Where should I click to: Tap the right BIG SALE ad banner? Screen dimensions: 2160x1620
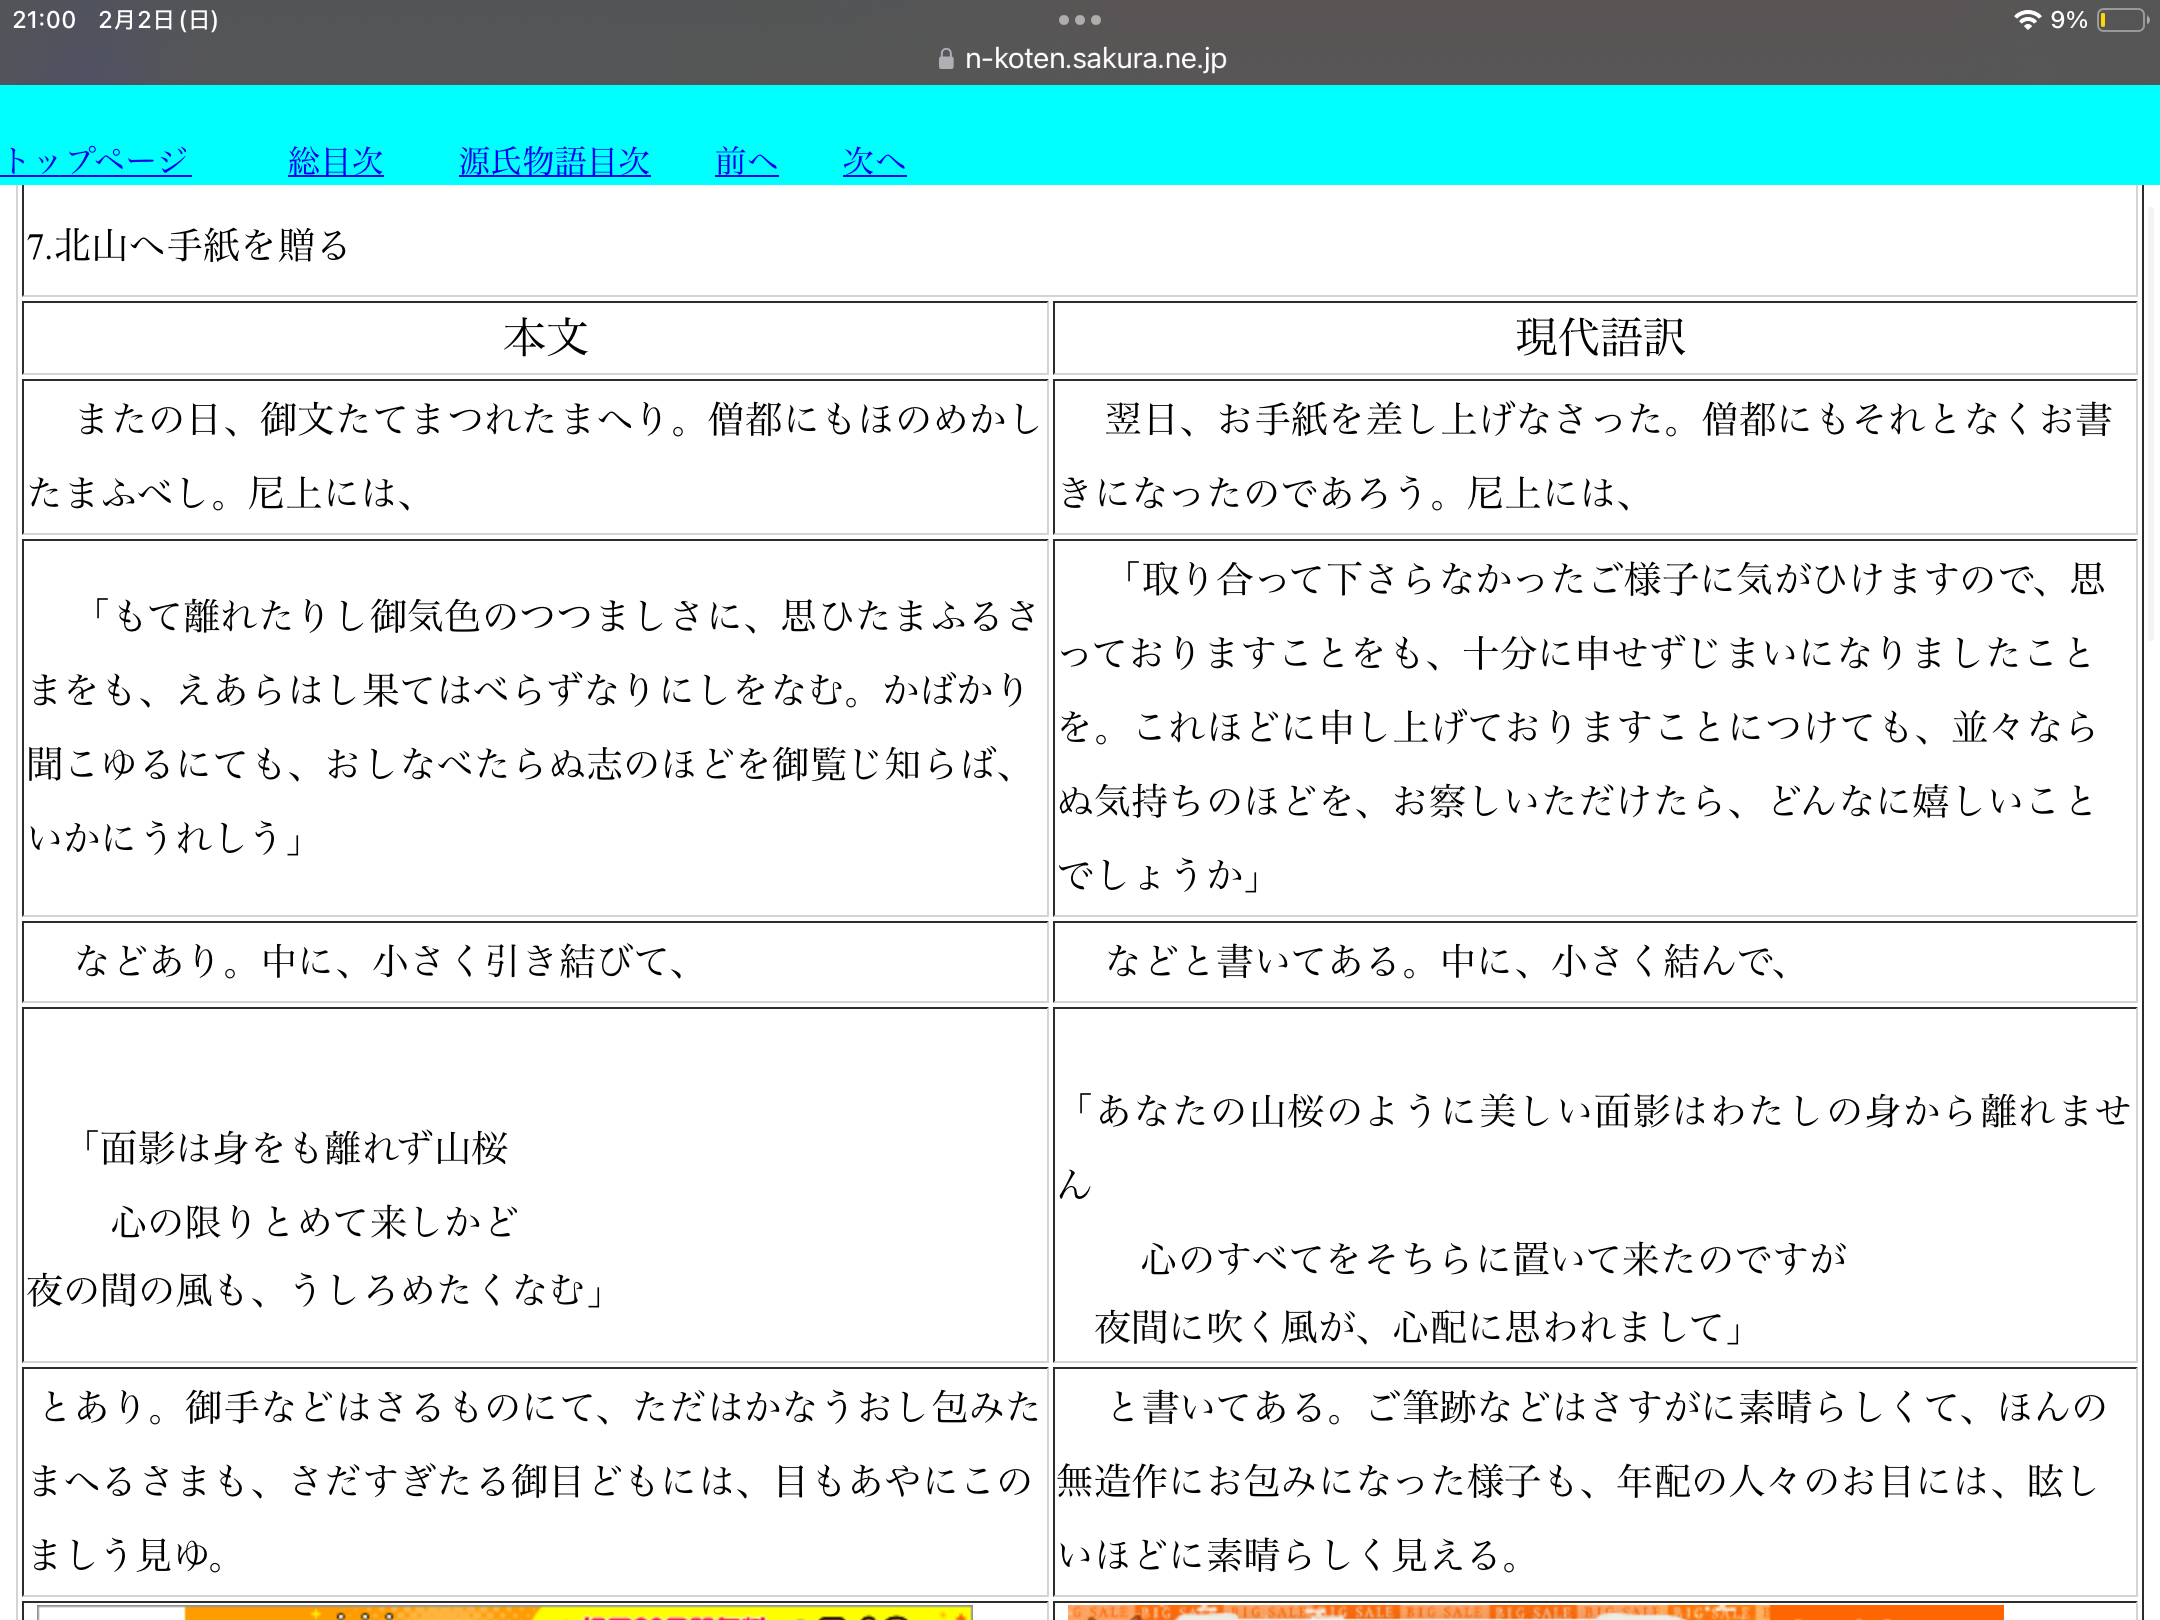1534,1612
